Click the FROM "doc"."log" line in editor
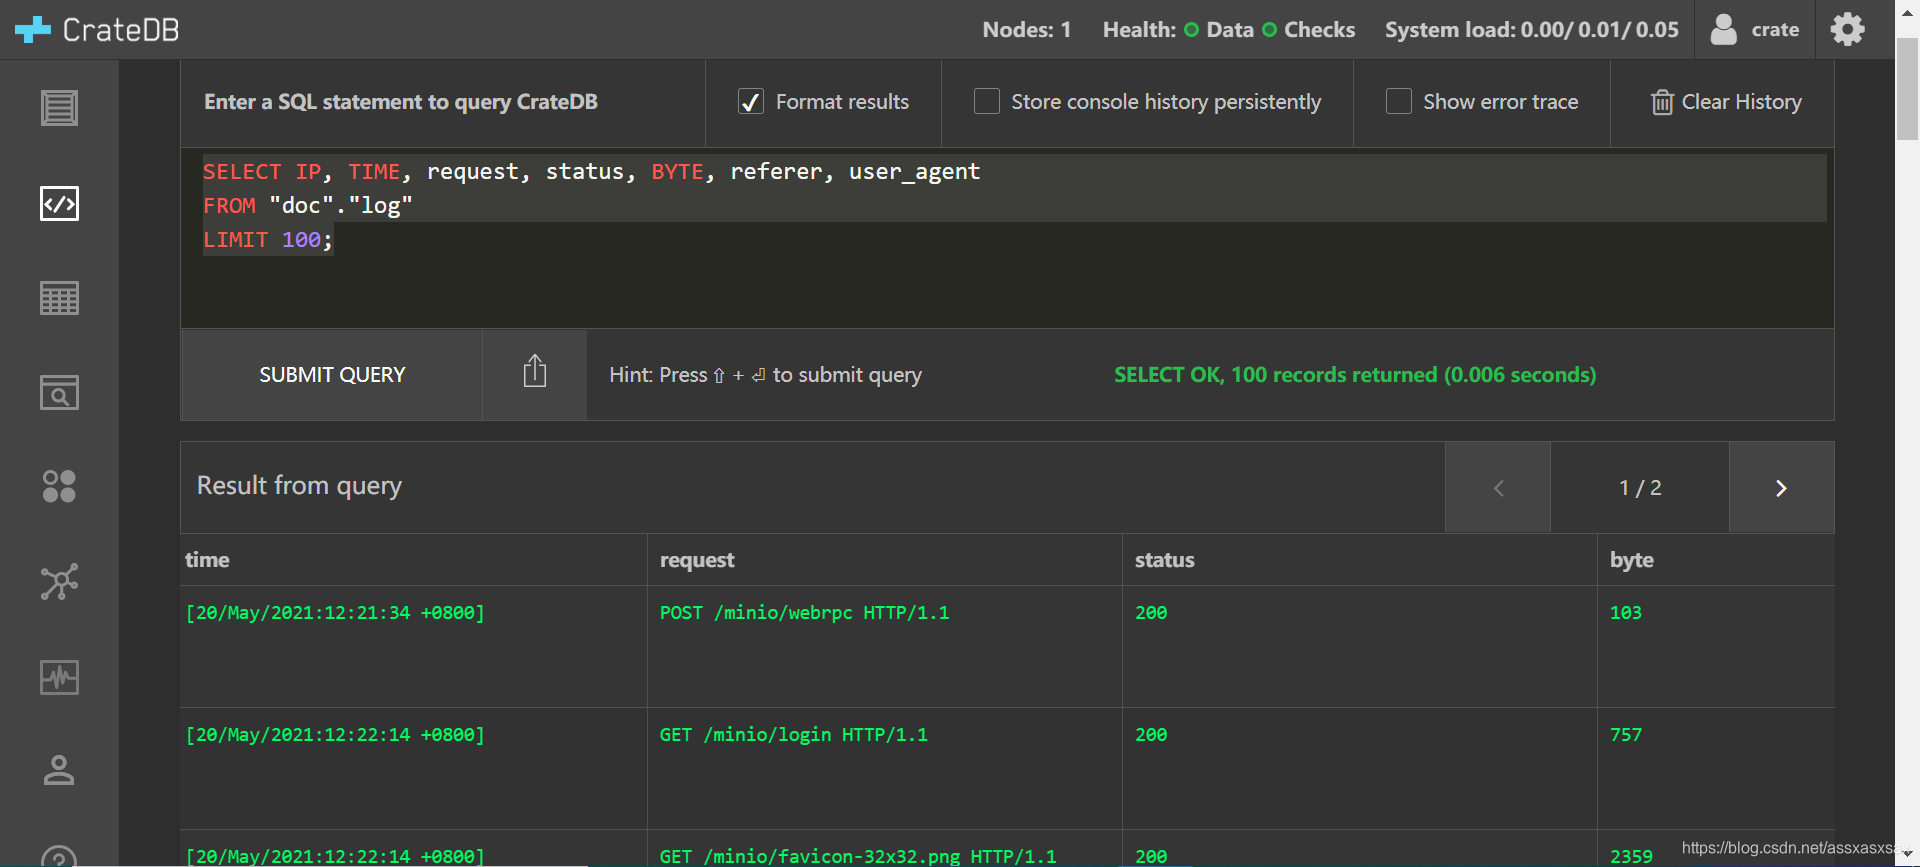Image resolution: width=1920 pixels, height=867 pixels. click(x=308, y=206)
